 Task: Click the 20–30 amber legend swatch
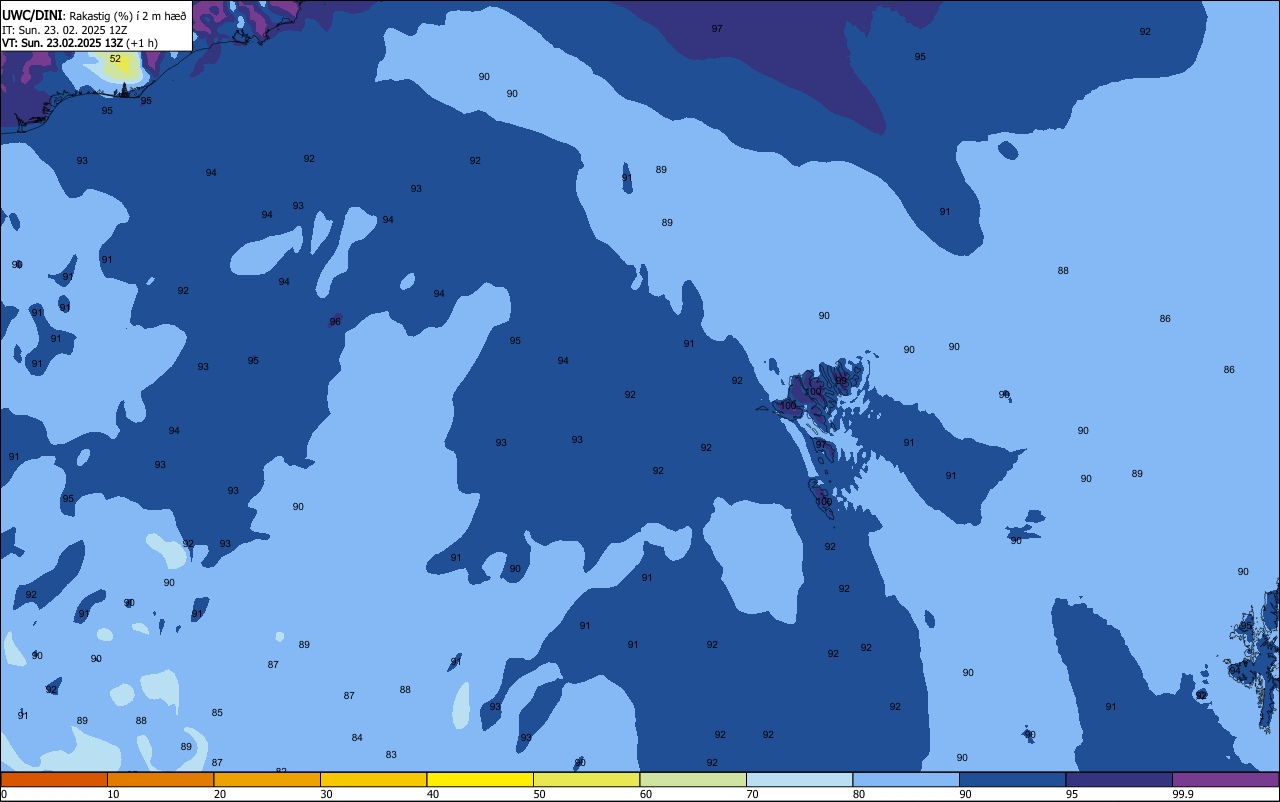click(267, 779)
